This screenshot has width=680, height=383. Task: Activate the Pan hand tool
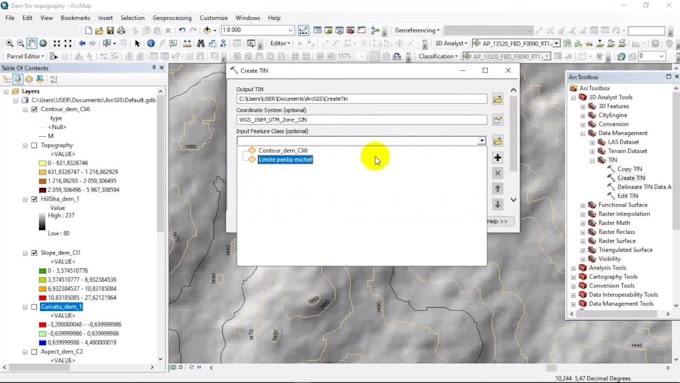pyautogui.click(x=32, y=43)
